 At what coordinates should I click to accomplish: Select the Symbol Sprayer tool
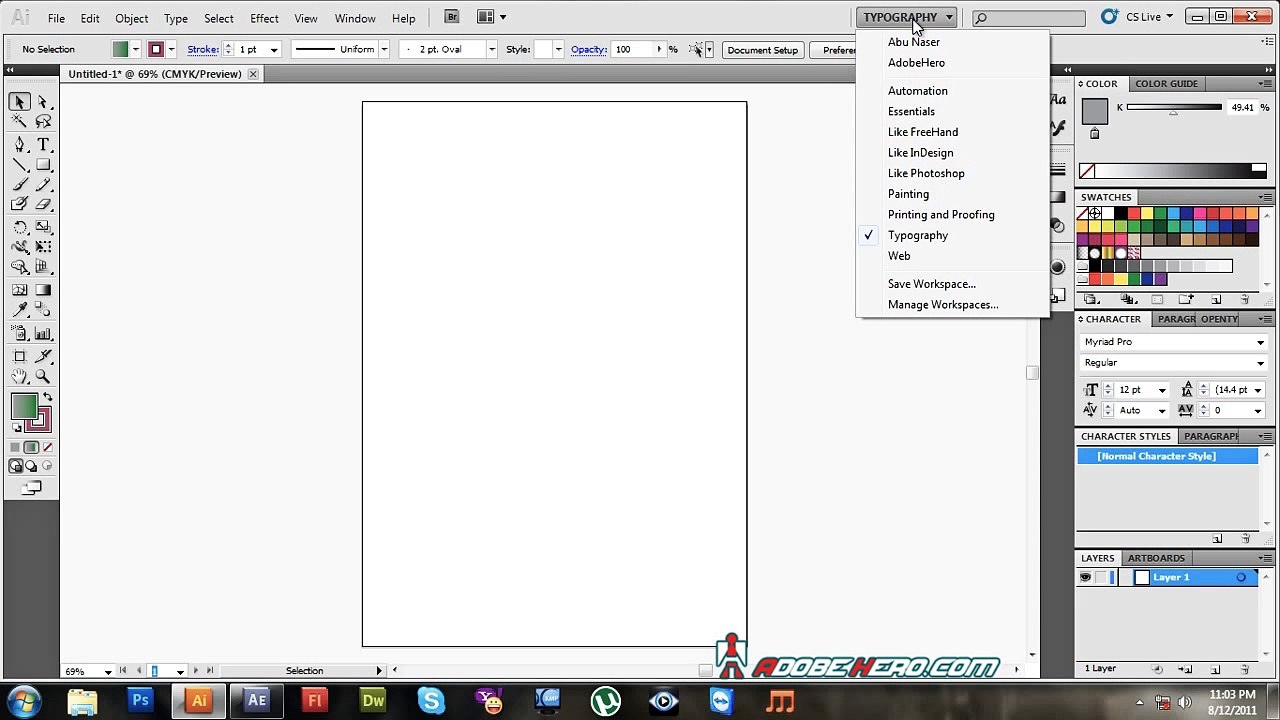click(20, 334)
